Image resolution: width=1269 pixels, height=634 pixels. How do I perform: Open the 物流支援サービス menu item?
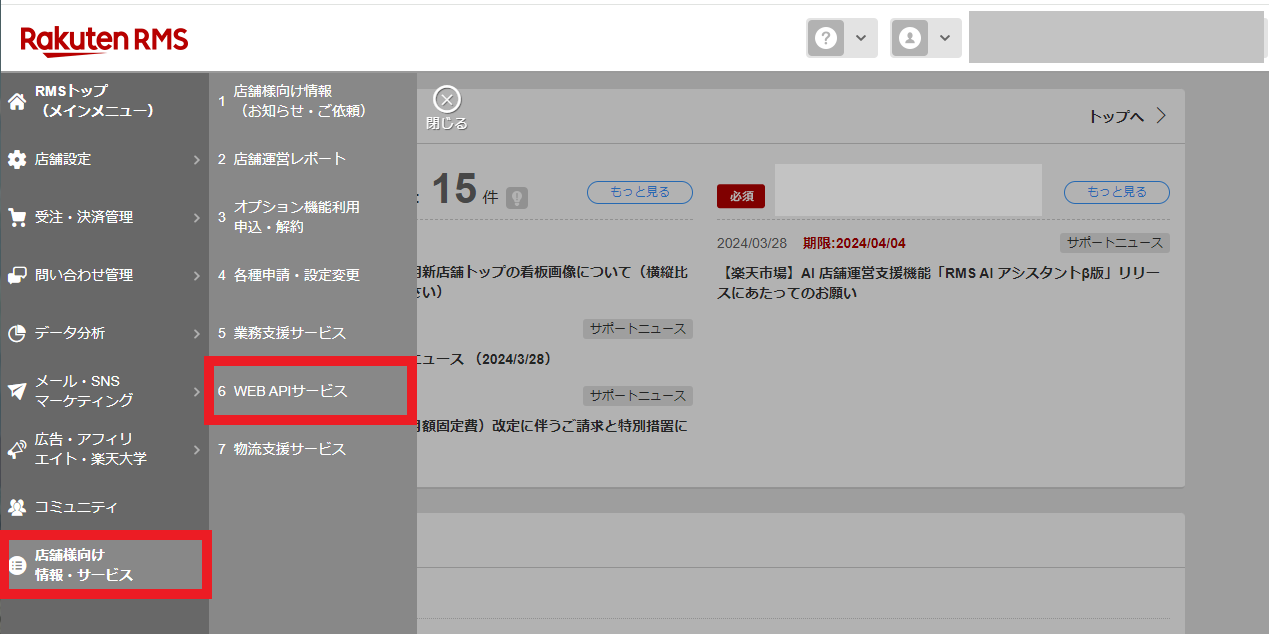point(289,449)
